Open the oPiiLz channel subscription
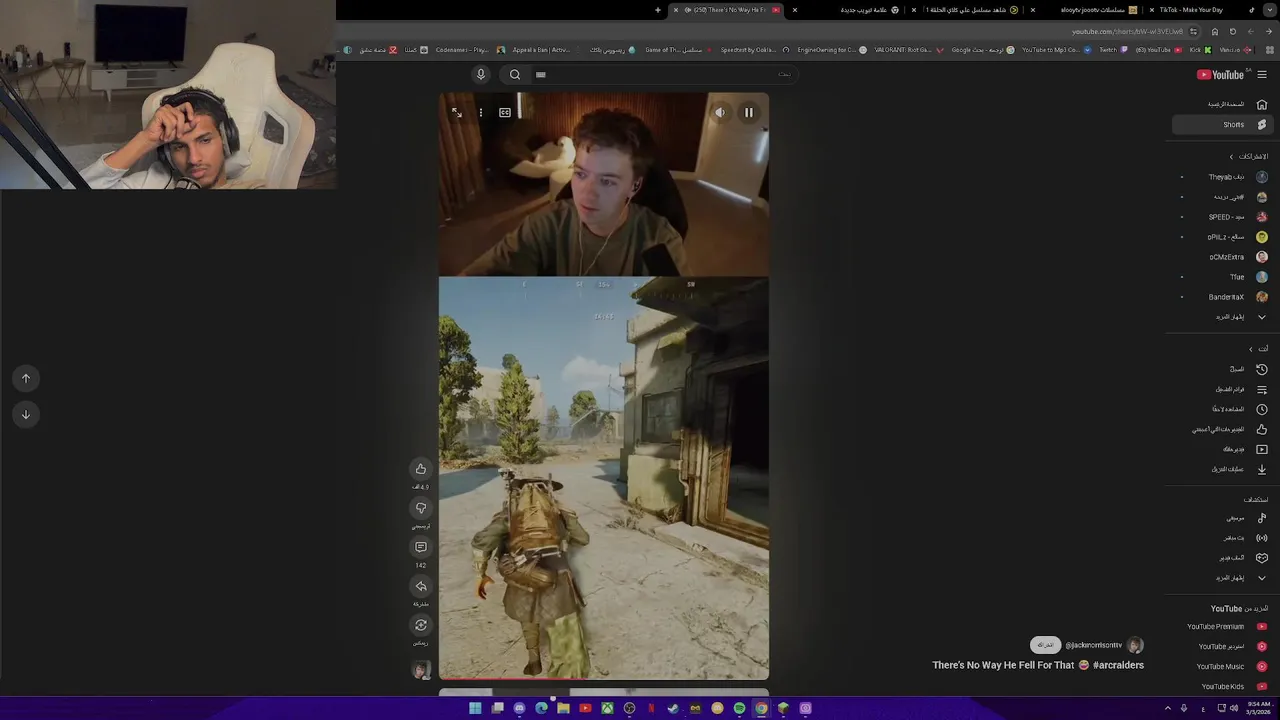The height and width of the screenshot is (720, 1280). click(1222, 237)
